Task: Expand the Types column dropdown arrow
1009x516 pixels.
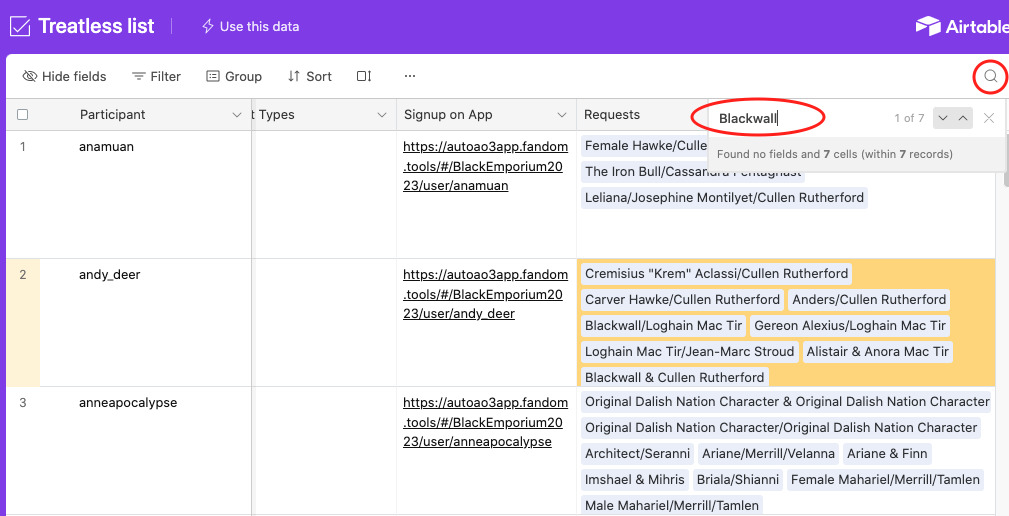Action: tap(382, 115)
